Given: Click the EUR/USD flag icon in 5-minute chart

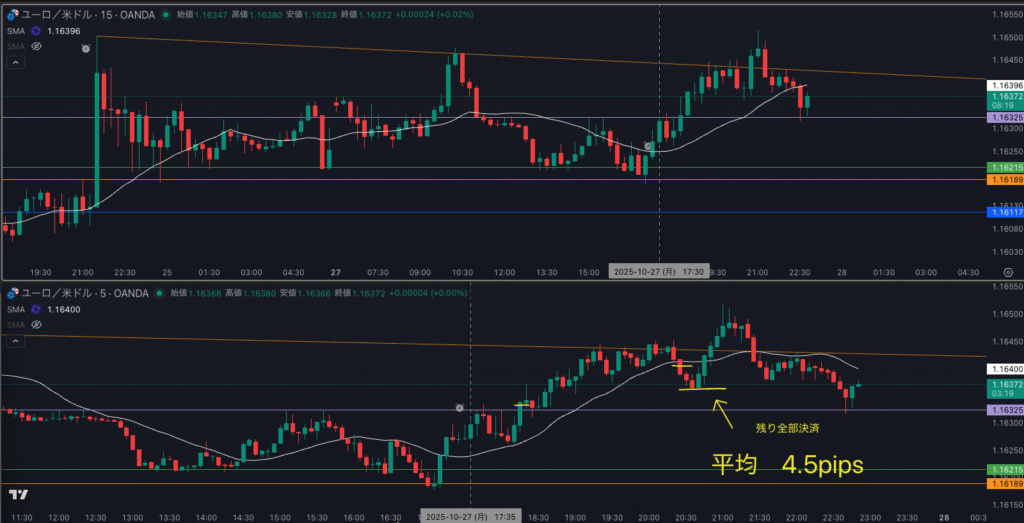Looking at the screenshot, I should click(x=13, y=293).
